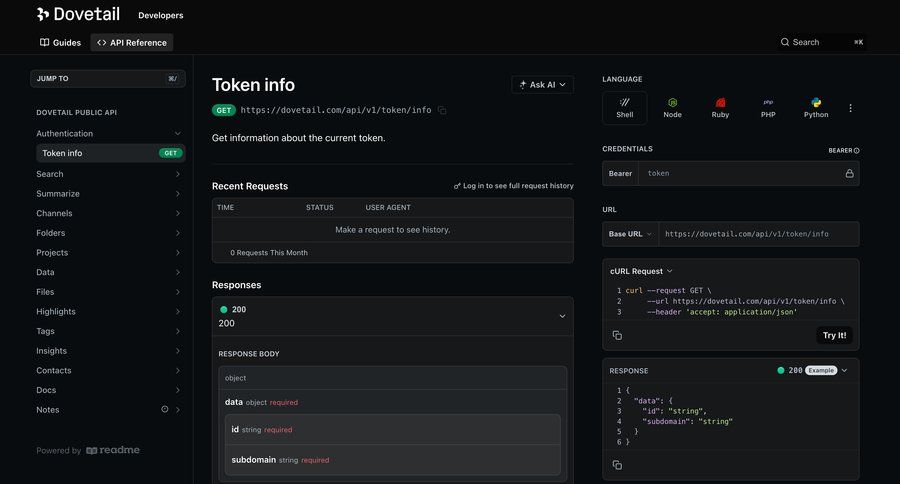This screenshot has height=484, width=900.
Task: Open more languages via three-dot icon
Action: [x=850, y=108]
